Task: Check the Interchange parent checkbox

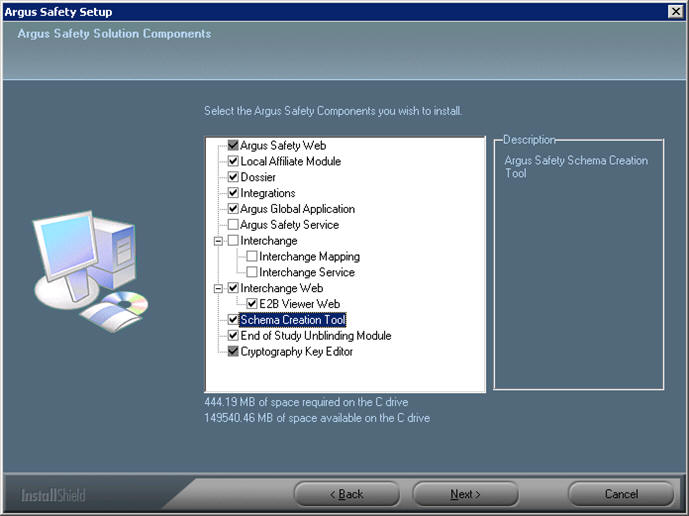Action: pos(233,240)
